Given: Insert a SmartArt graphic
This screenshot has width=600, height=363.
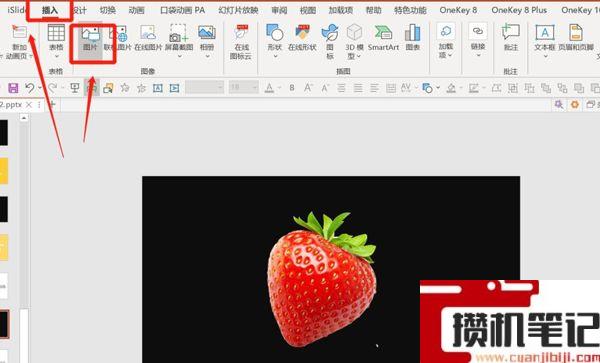Looking at the screenshot, I should (x=383, y=38).
